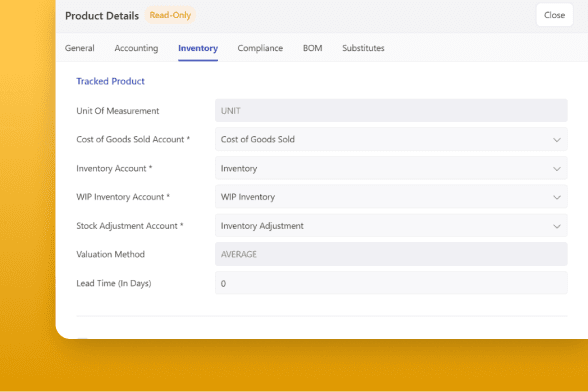Image resolution: width=588 pixels, height=392 pixels.
Task: Click the Tracked Product heading
Action: coord(110,81)
